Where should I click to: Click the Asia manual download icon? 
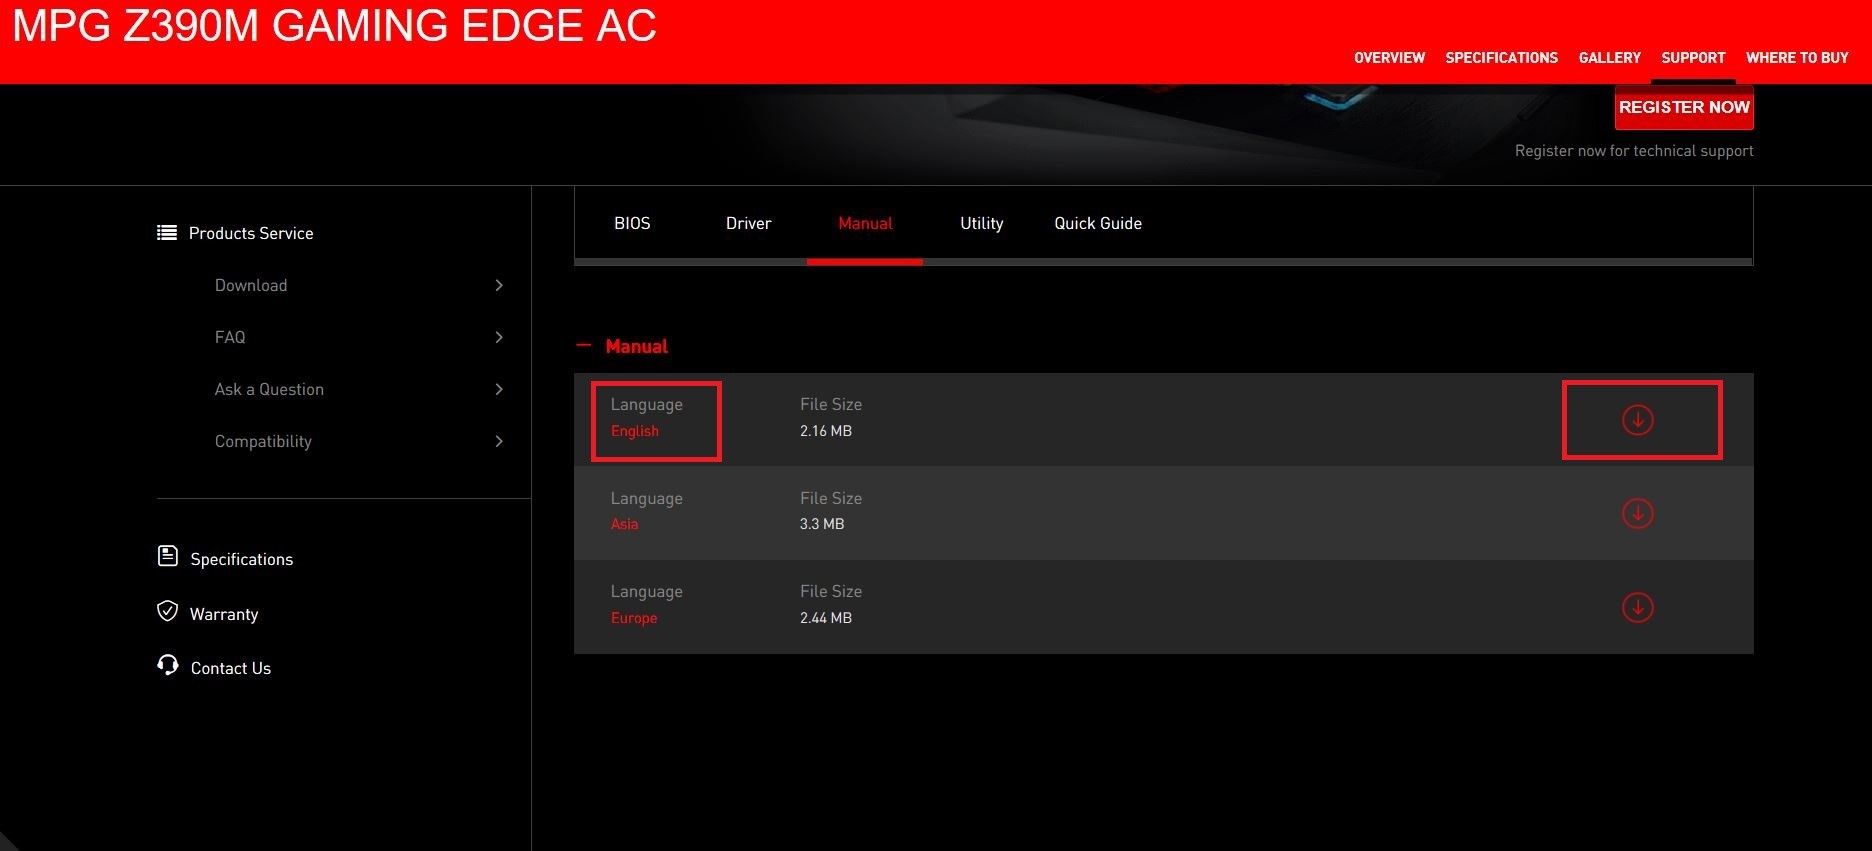click(1637, 514)
